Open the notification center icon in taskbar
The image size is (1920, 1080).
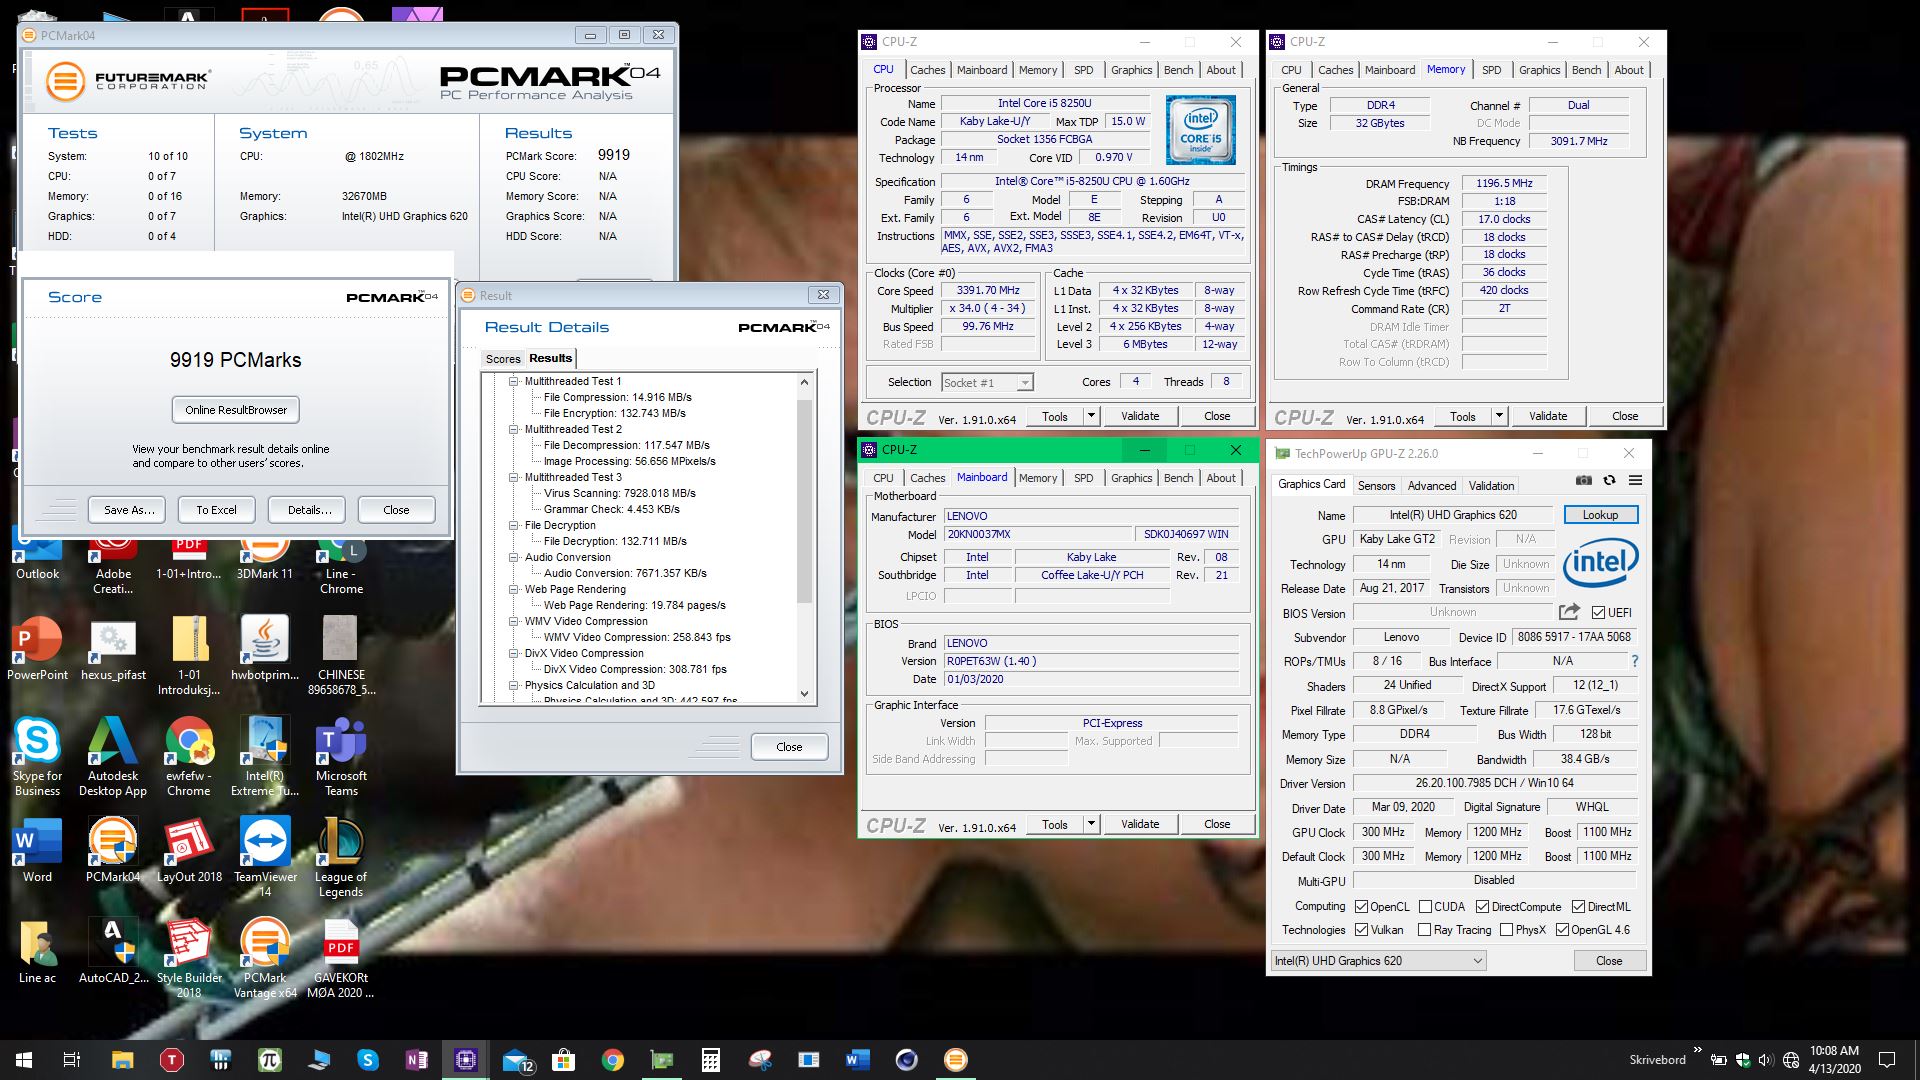[x=1887, y=1060]
